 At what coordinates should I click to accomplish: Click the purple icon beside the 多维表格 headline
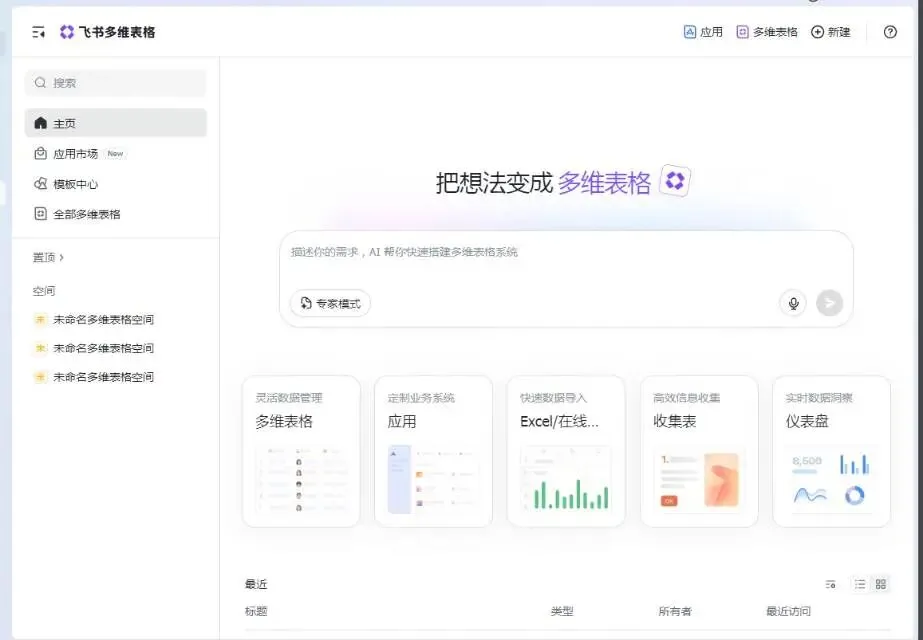click(675, 181)
